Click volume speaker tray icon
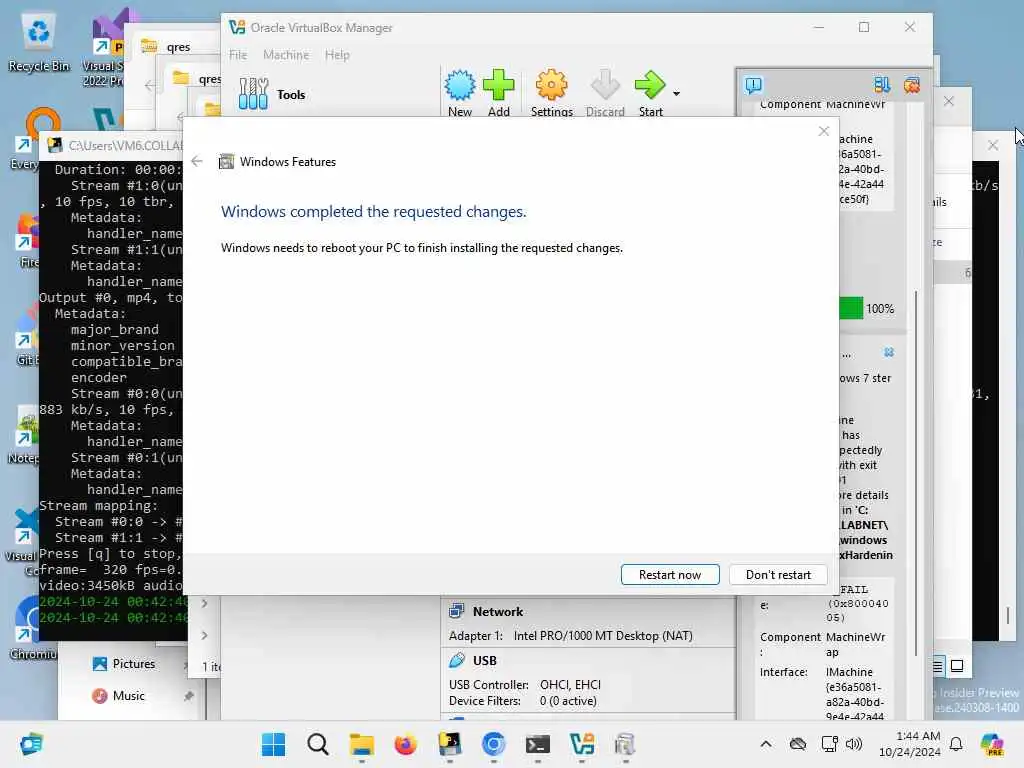 tap(854, 744)
